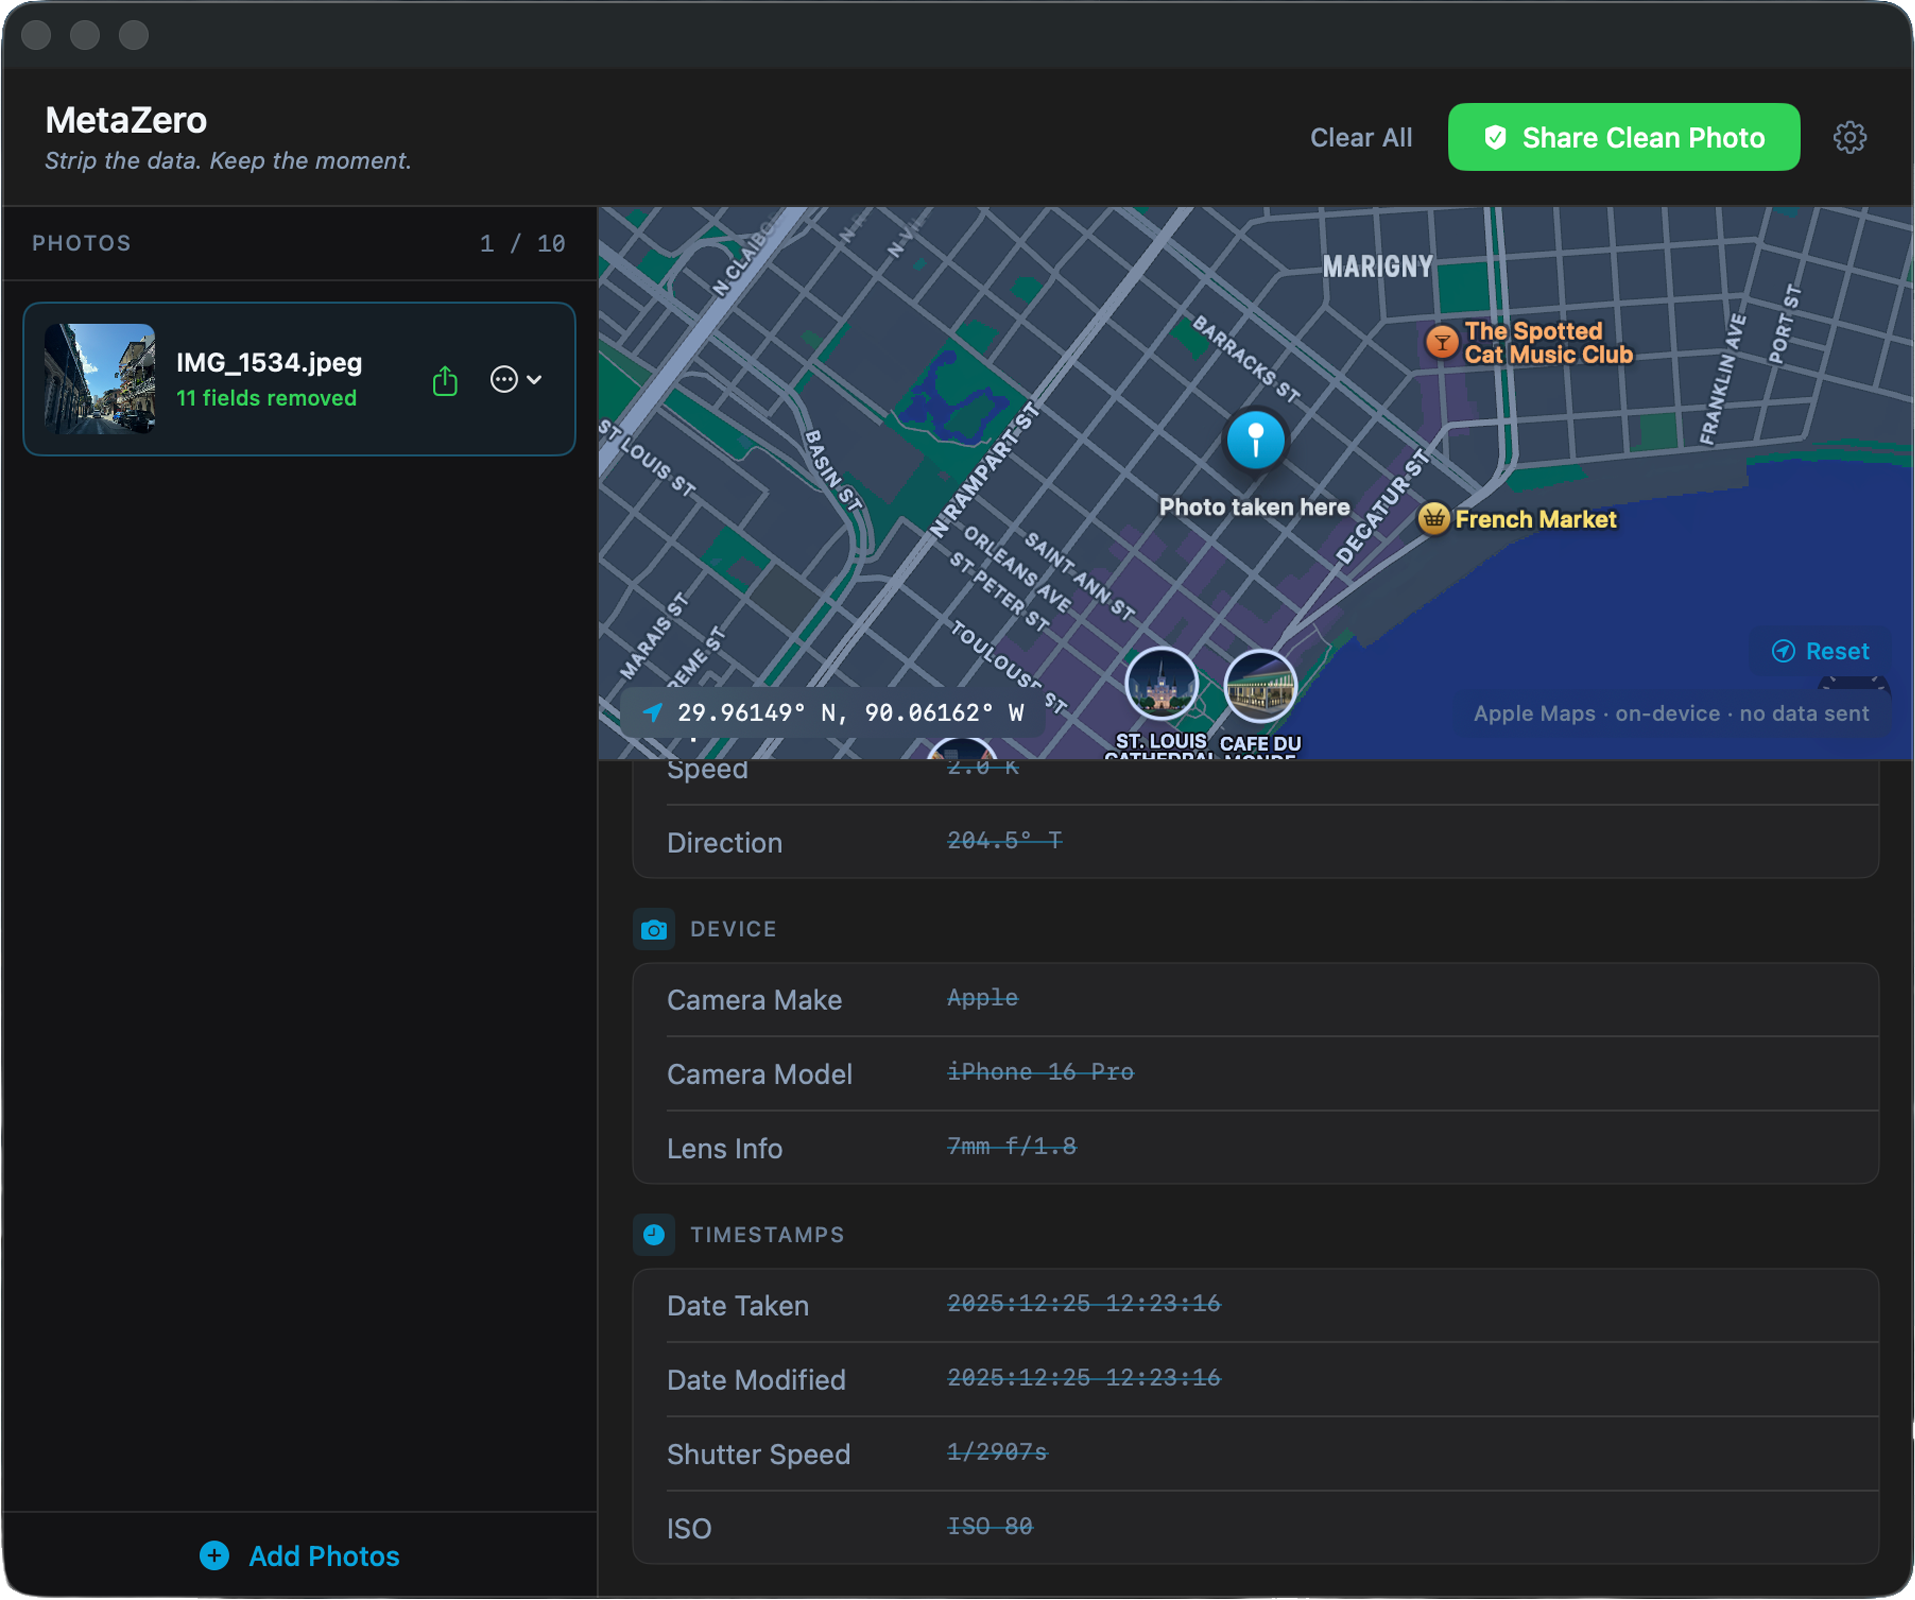1915x1600 pixels.
Task: Click the Date Modified value
Action: tap(1083, 1378)
